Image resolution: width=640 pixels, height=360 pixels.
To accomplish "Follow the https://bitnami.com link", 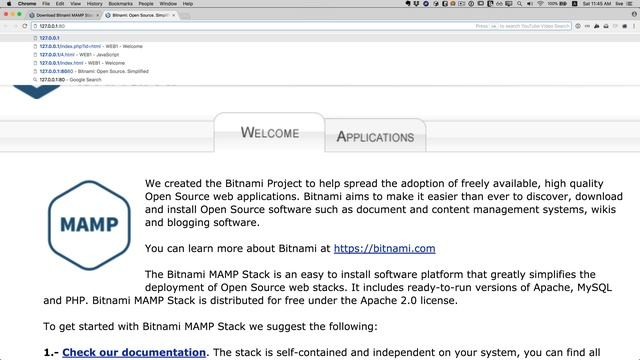I will click(x=384, y=248).
